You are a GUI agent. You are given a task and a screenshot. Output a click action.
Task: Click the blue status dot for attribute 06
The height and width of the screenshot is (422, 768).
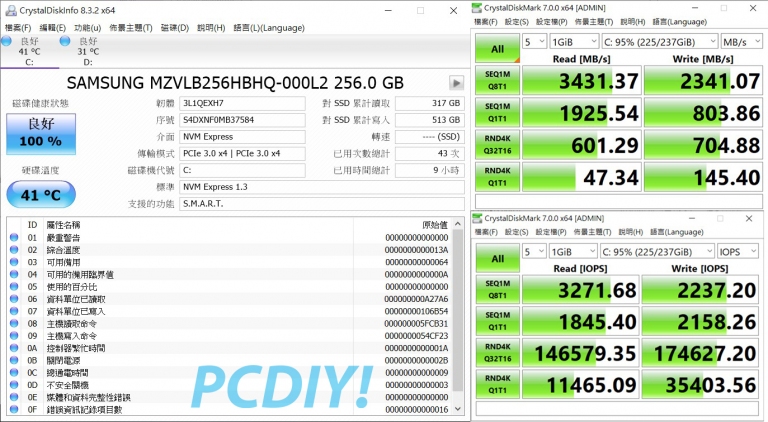pyautogui.click(x=14, y=299)
